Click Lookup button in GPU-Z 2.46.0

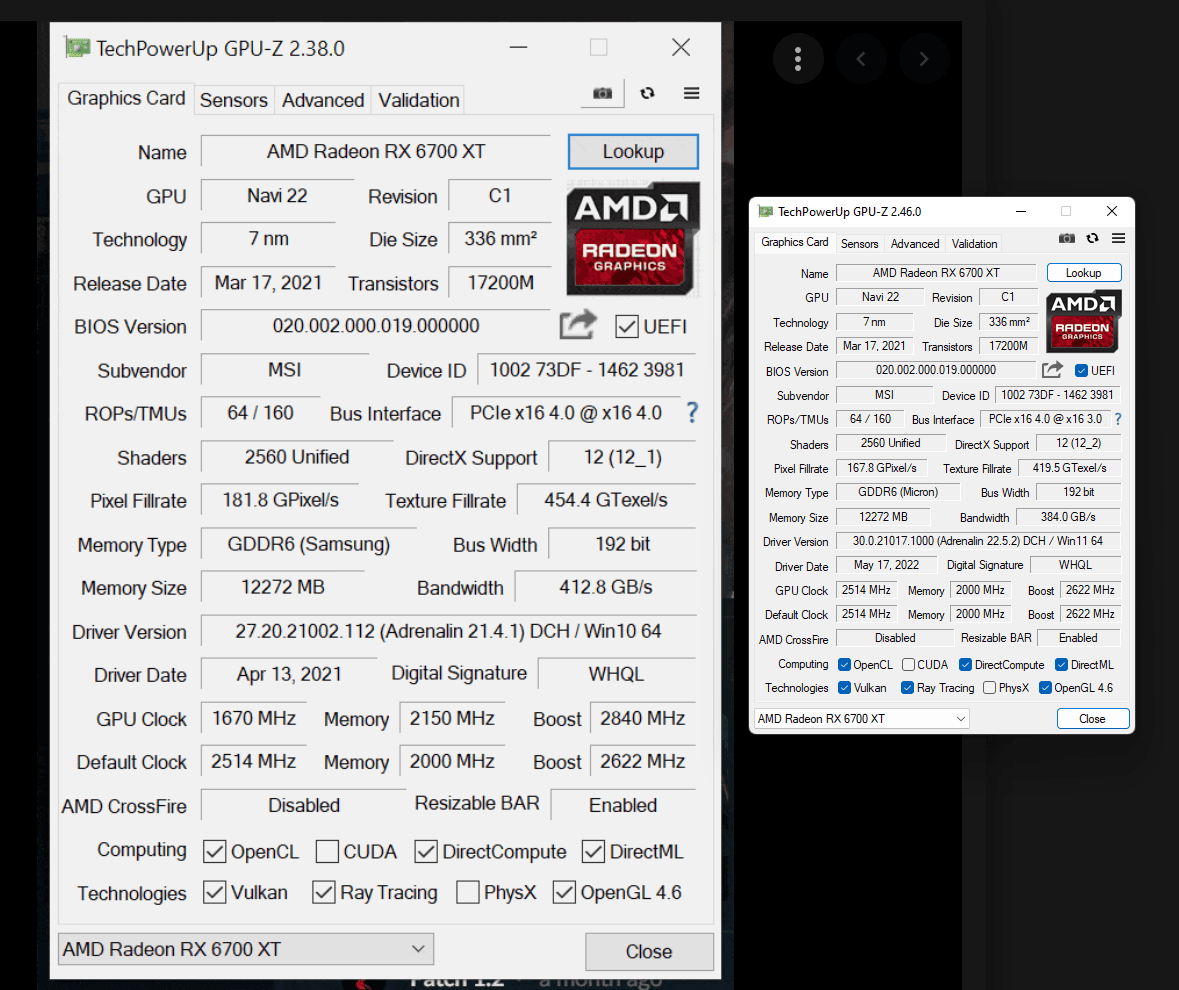click(1084, 273)
